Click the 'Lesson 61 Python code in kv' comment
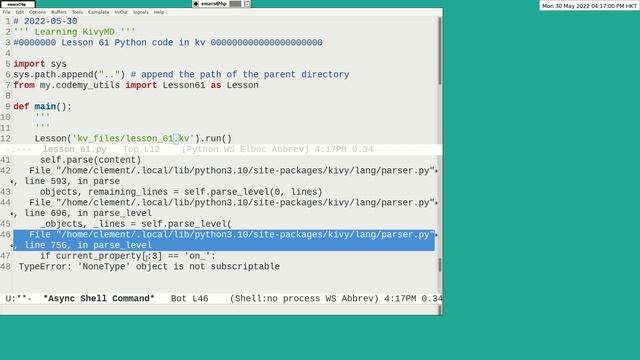The width and height of the screenshot is (640, 360). 133,42
